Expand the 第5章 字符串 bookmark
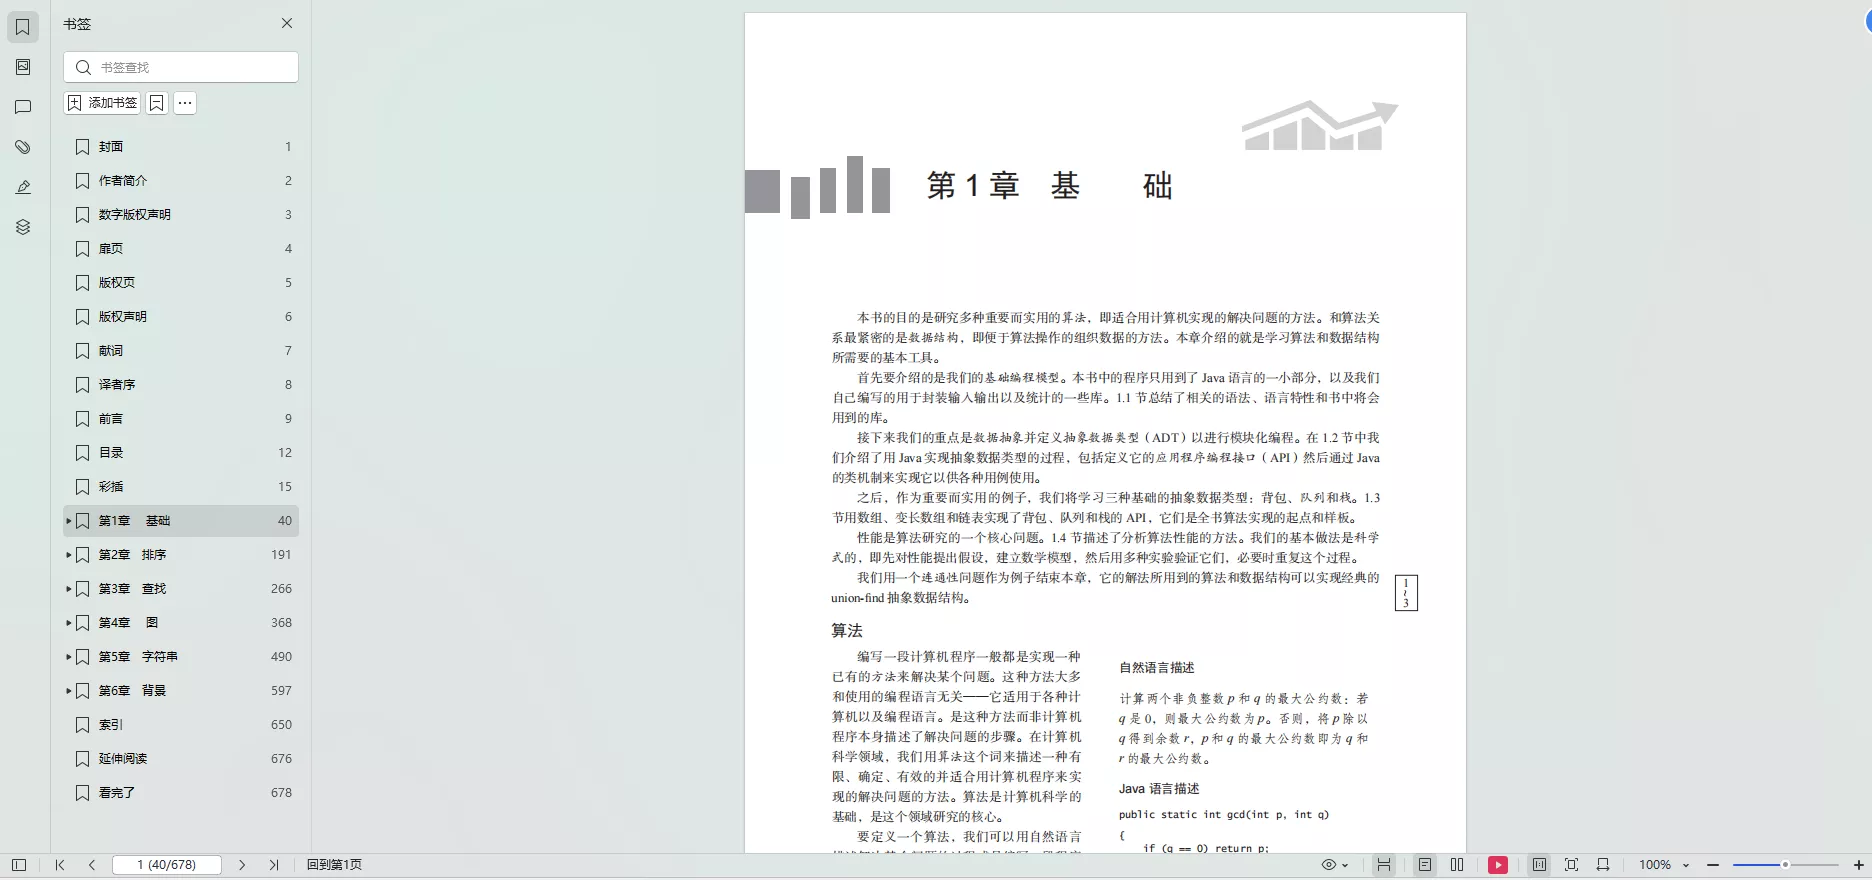The image size is (1872, 880). (68, 657)
